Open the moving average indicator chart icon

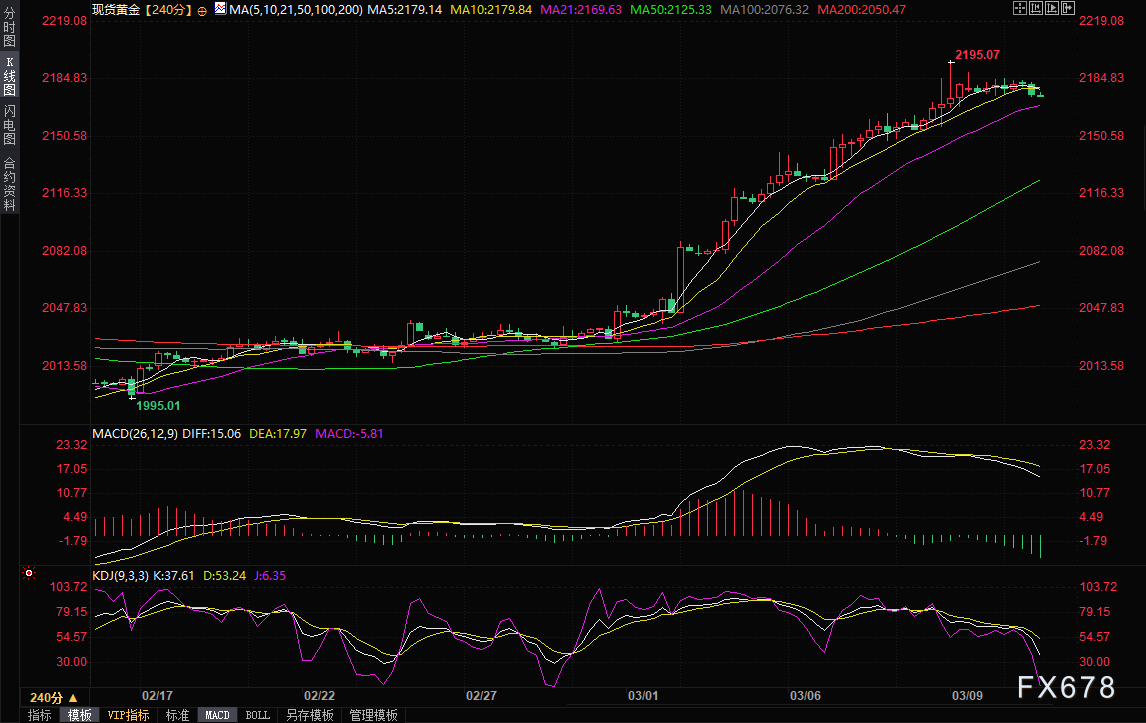220,9
